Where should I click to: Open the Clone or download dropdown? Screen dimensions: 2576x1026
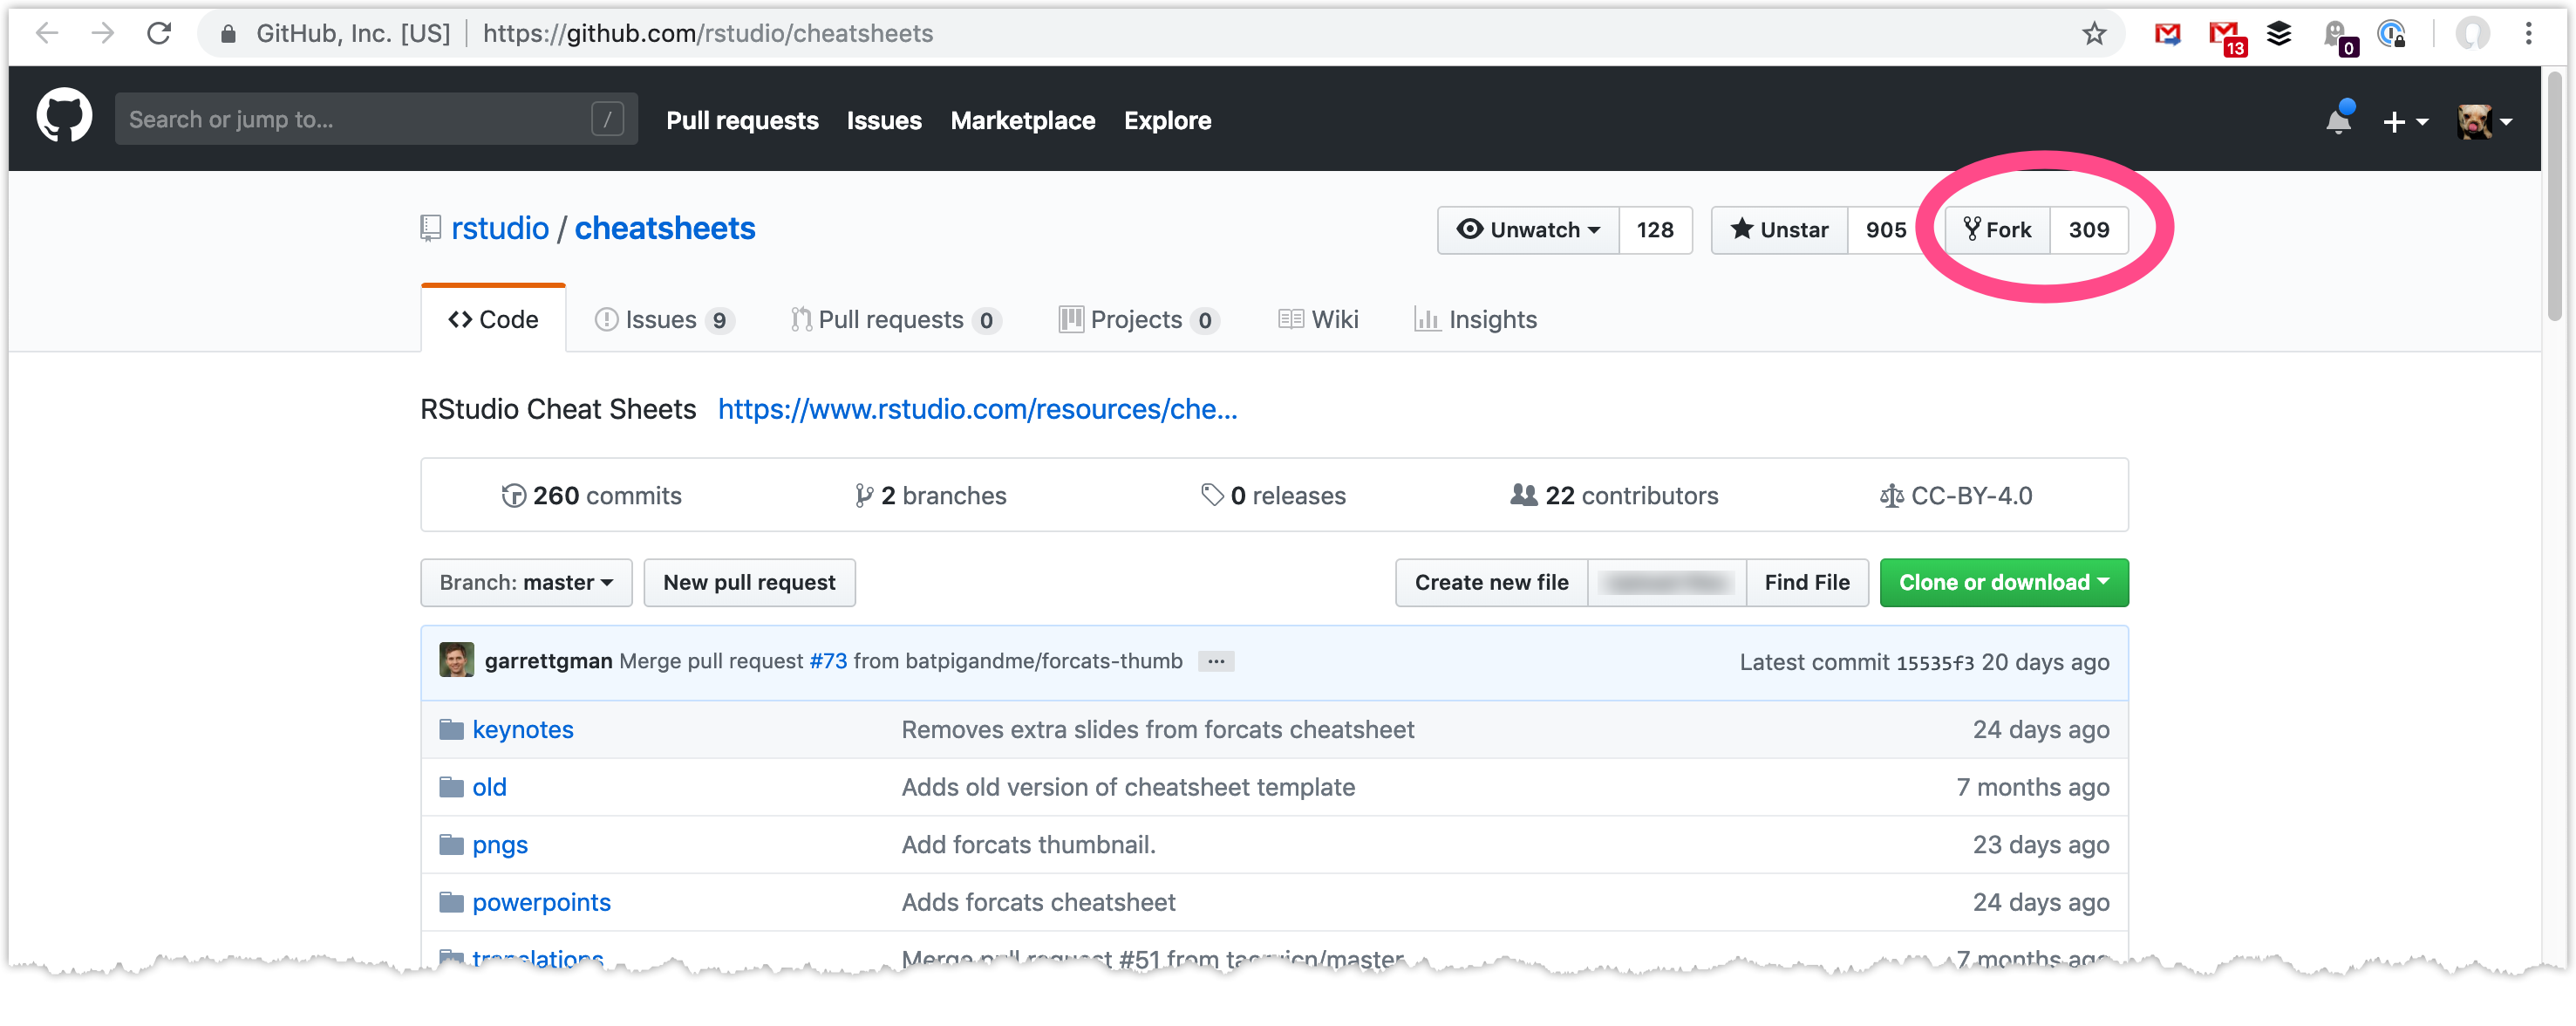[2003, 582]
